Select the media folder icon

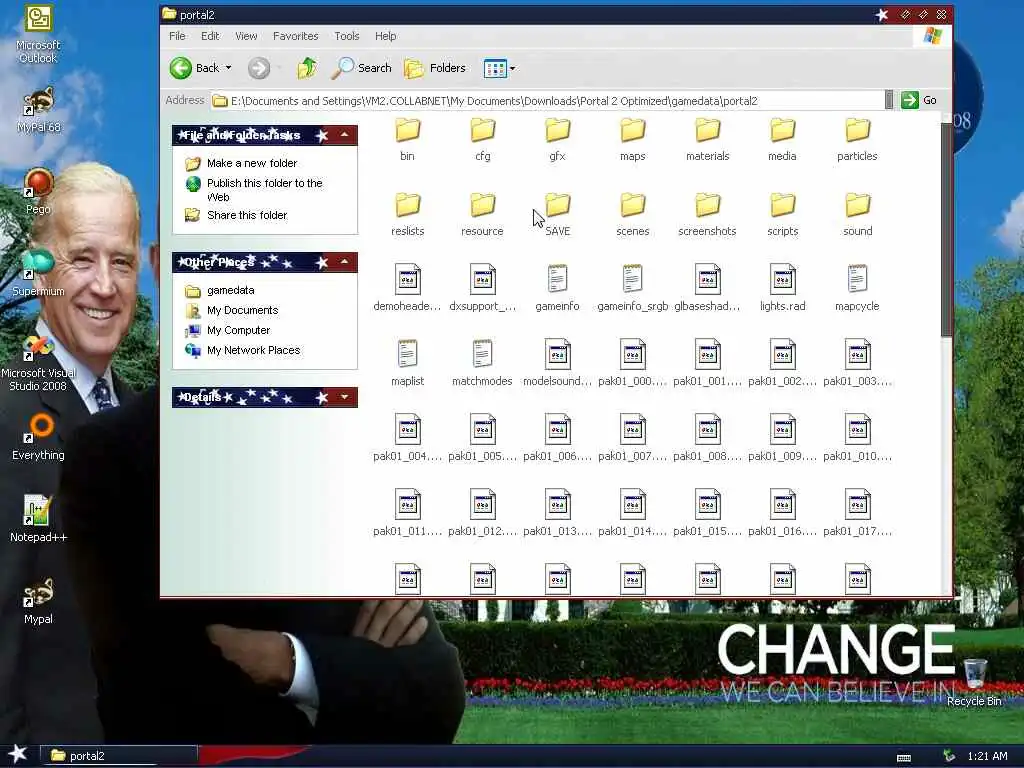tap(782, 130)
